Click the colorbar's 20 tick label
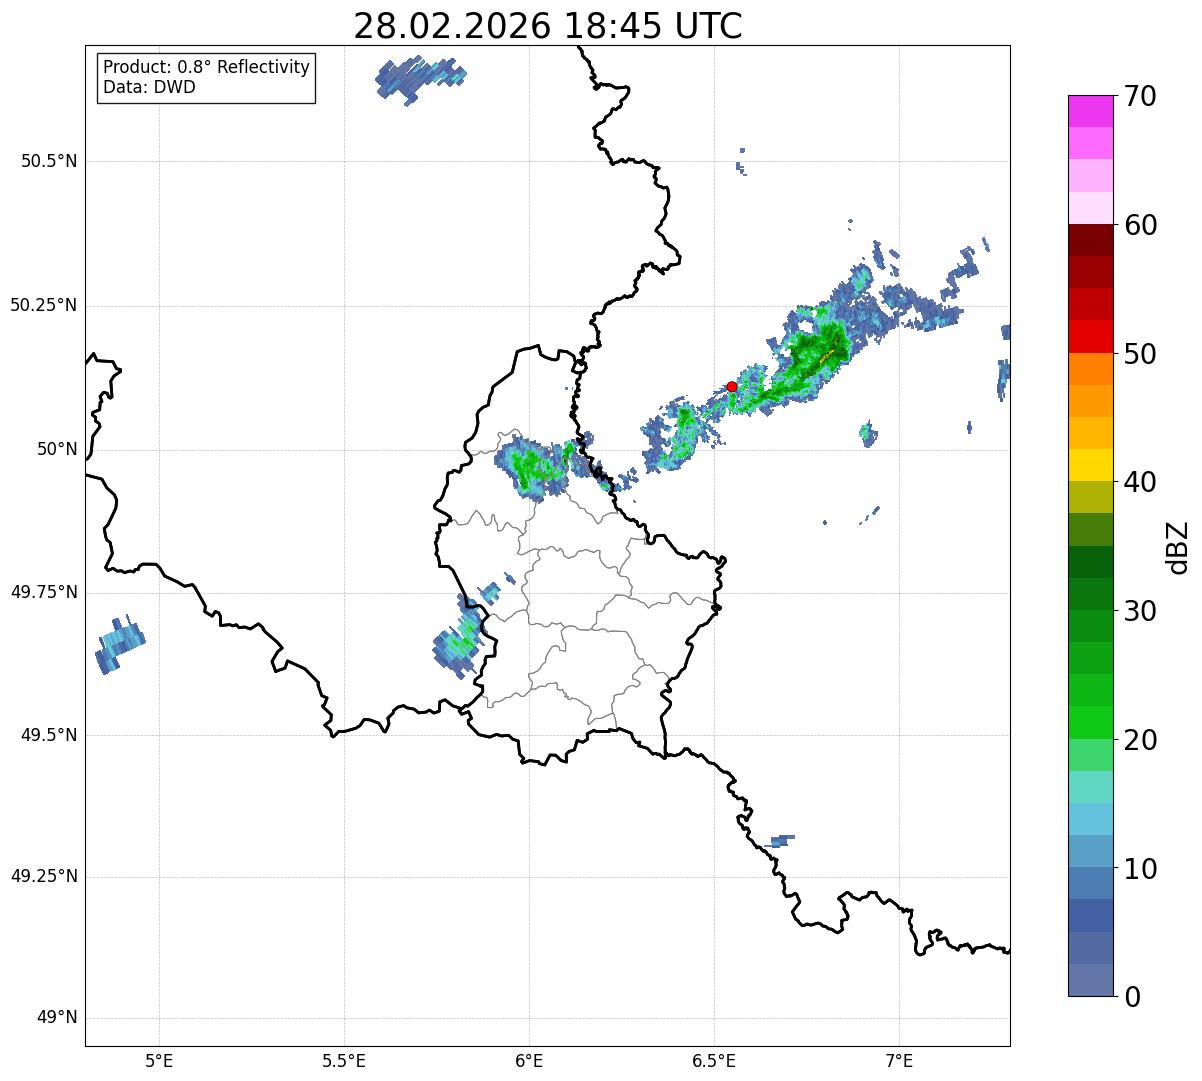The height and width of the screenshot is (1081, 1202). [1141, 740]
